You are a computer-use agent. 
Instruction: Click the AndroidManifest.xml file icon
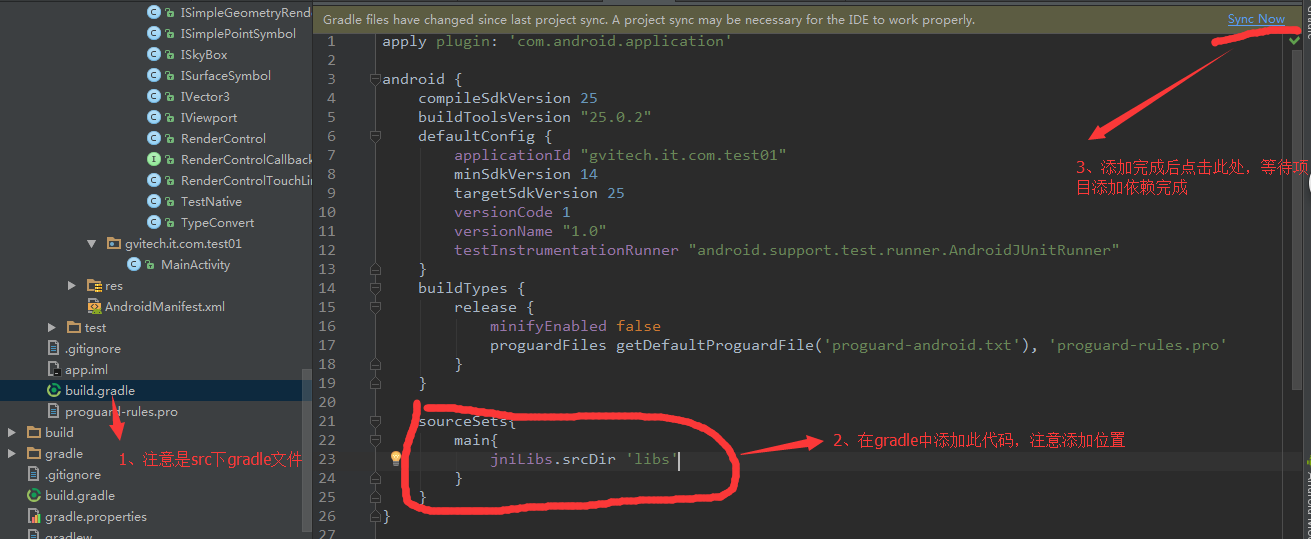click(94, 306)
